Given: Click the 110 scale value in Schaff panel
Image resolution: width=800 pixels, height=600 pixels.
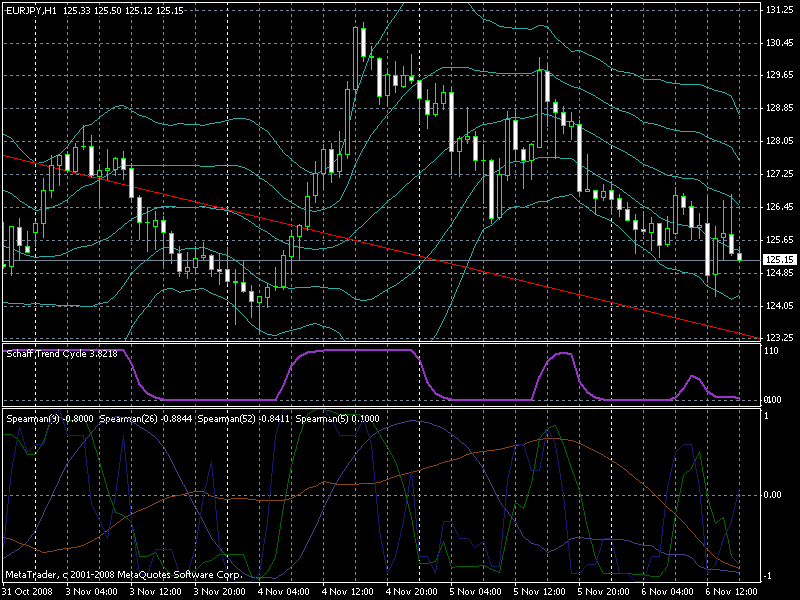Looking at the screenshot, I should click(772, 351).
